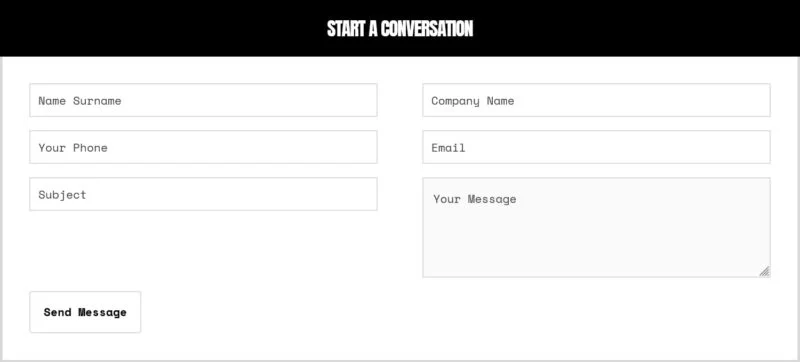Viewport: 800px width, 362px height.
Task: Click the 'Name Surname' placeholder text
Action: [80, 100]
